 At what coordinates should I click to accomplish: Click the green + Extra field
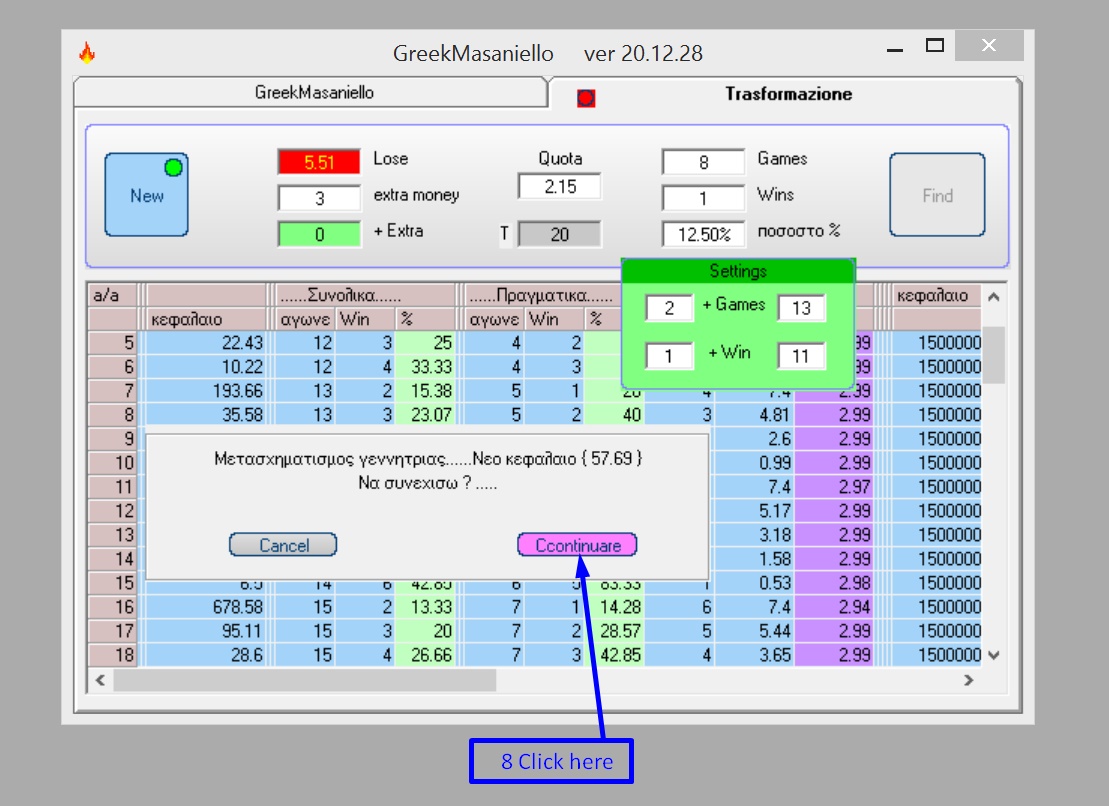pos(319,234)
